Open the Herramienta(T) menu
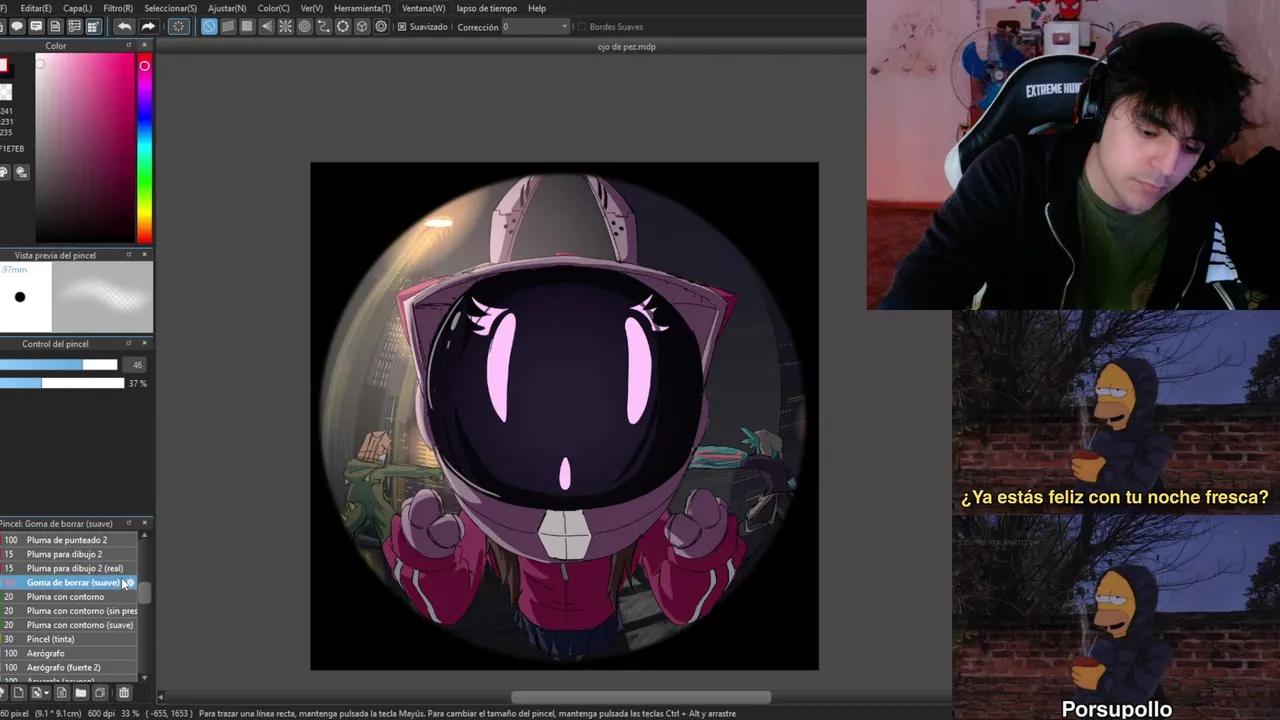The image size is (1280, 720). pos(362,8)
